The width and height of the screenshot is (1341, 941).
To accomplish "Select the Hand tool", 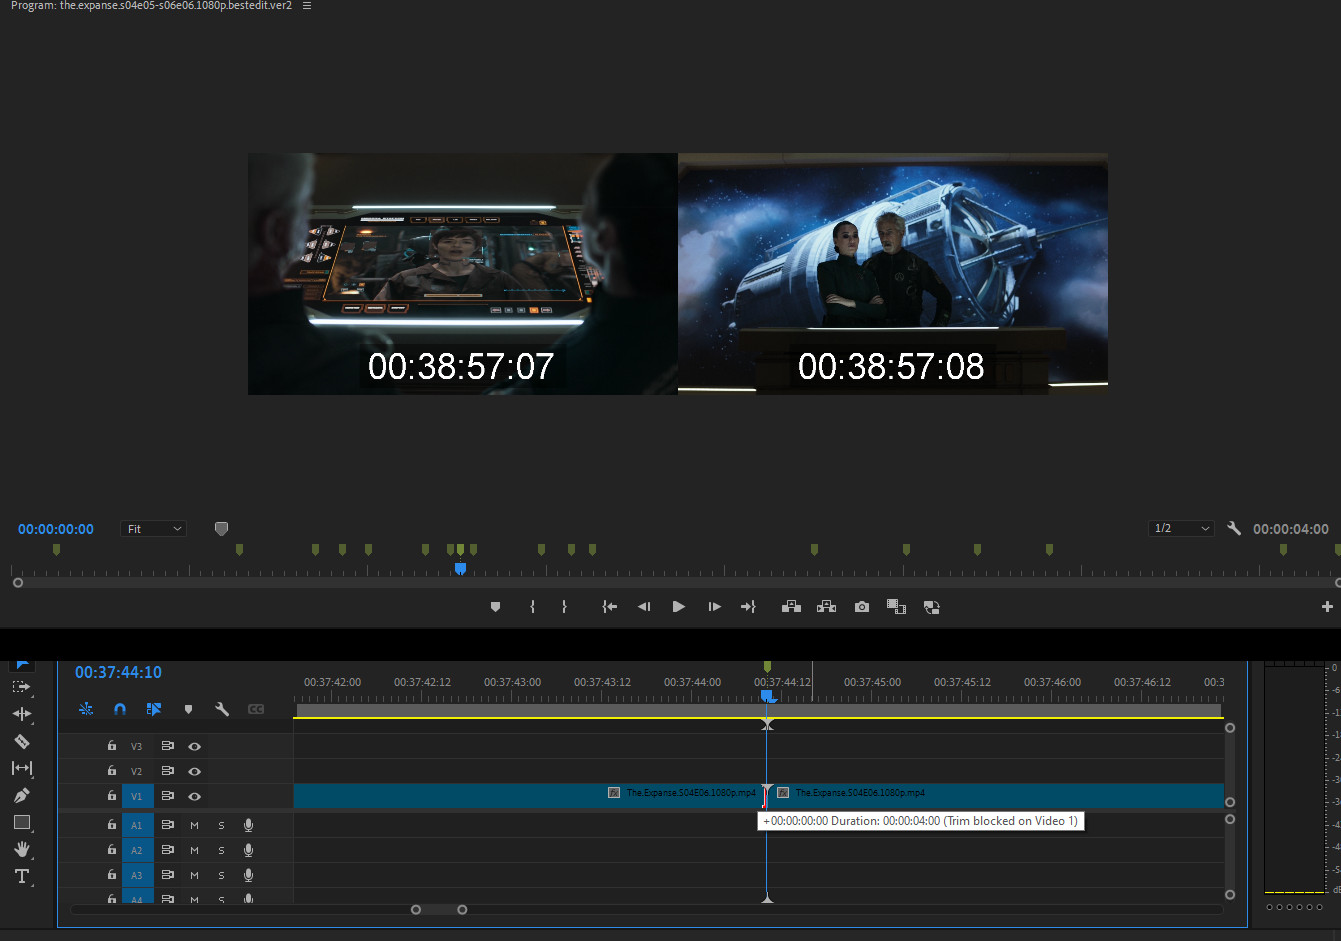I will tap(21, 849).
